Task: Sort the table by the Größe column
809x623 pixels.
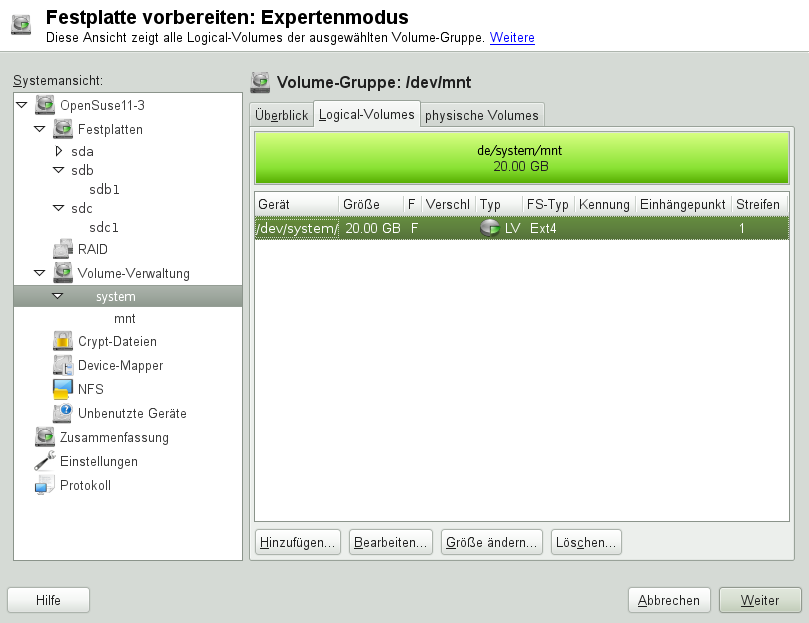Action: pyautogui.click(x=364, y=204)
